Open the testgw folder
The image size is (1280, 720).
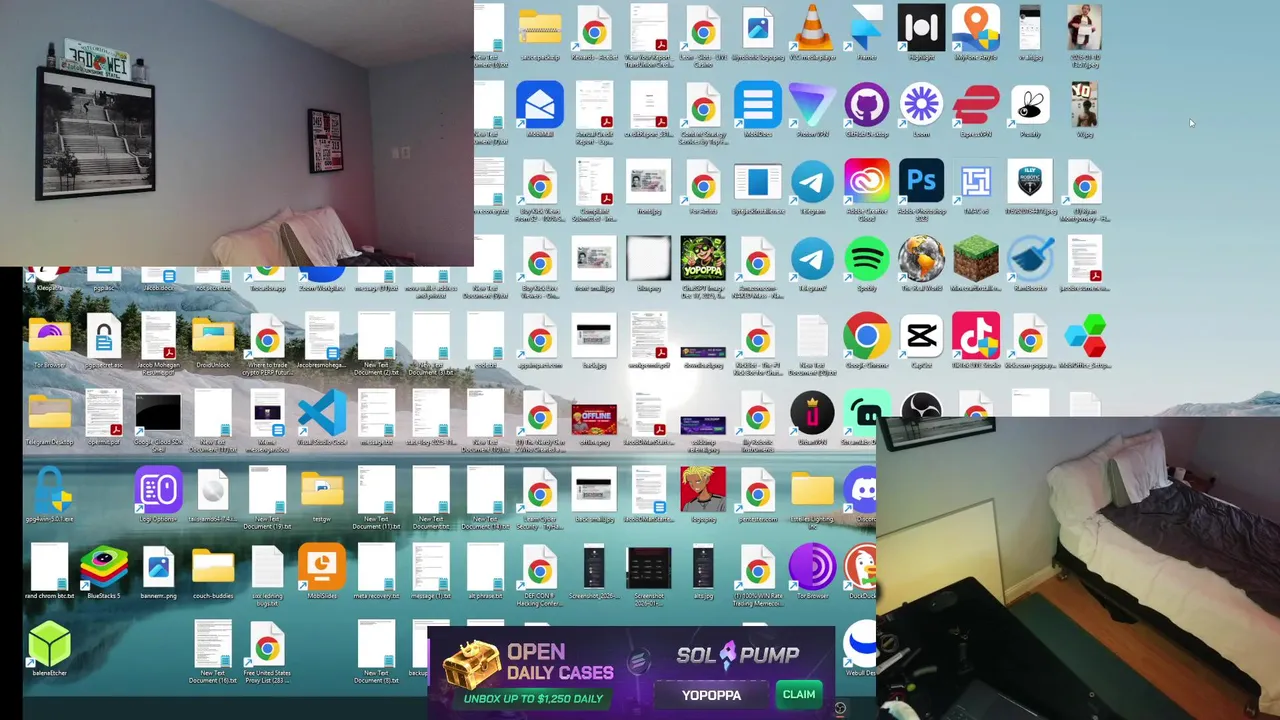[x=322, y=490]
